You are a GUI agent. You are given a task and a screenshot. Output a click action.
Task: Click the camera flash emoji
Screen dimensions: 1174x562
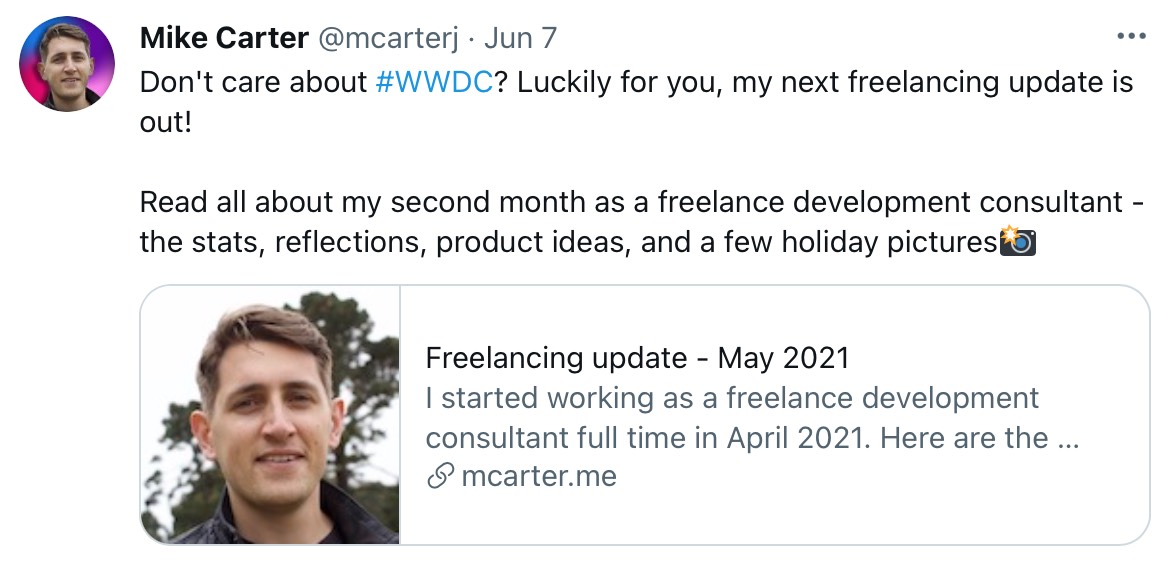[x=1017, y=241]
